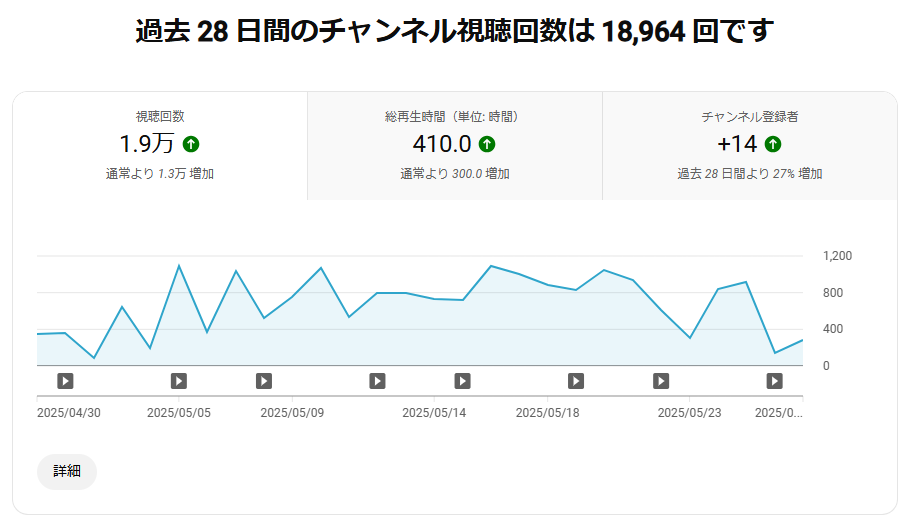
Task: Click the 2025/04/30 axis date label
Action: pos(68,413)
